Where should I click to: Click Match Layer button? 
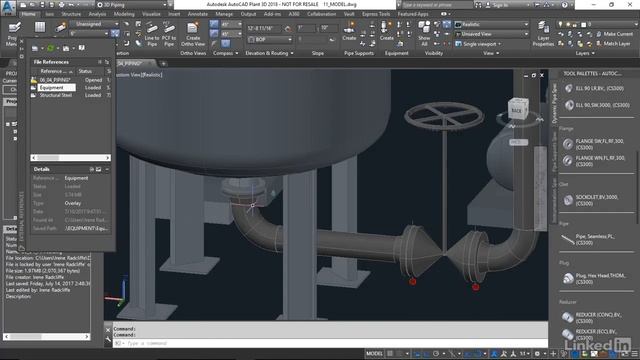click(x=613, y=44)
